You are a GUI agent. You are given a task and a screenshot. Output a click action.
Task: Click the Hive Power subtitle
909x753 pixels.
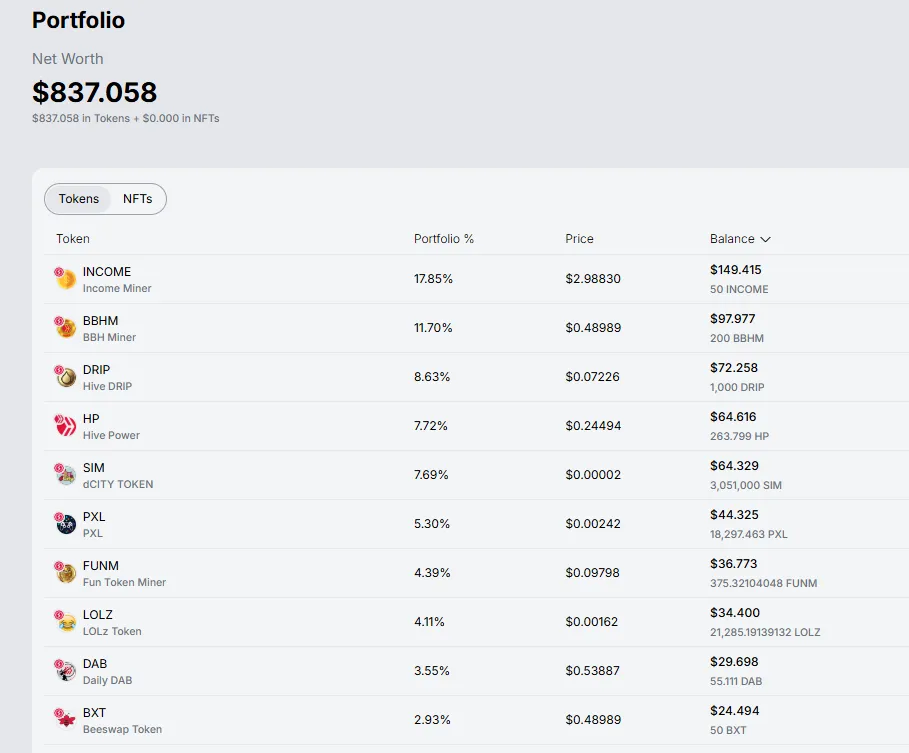coord(111,435)
